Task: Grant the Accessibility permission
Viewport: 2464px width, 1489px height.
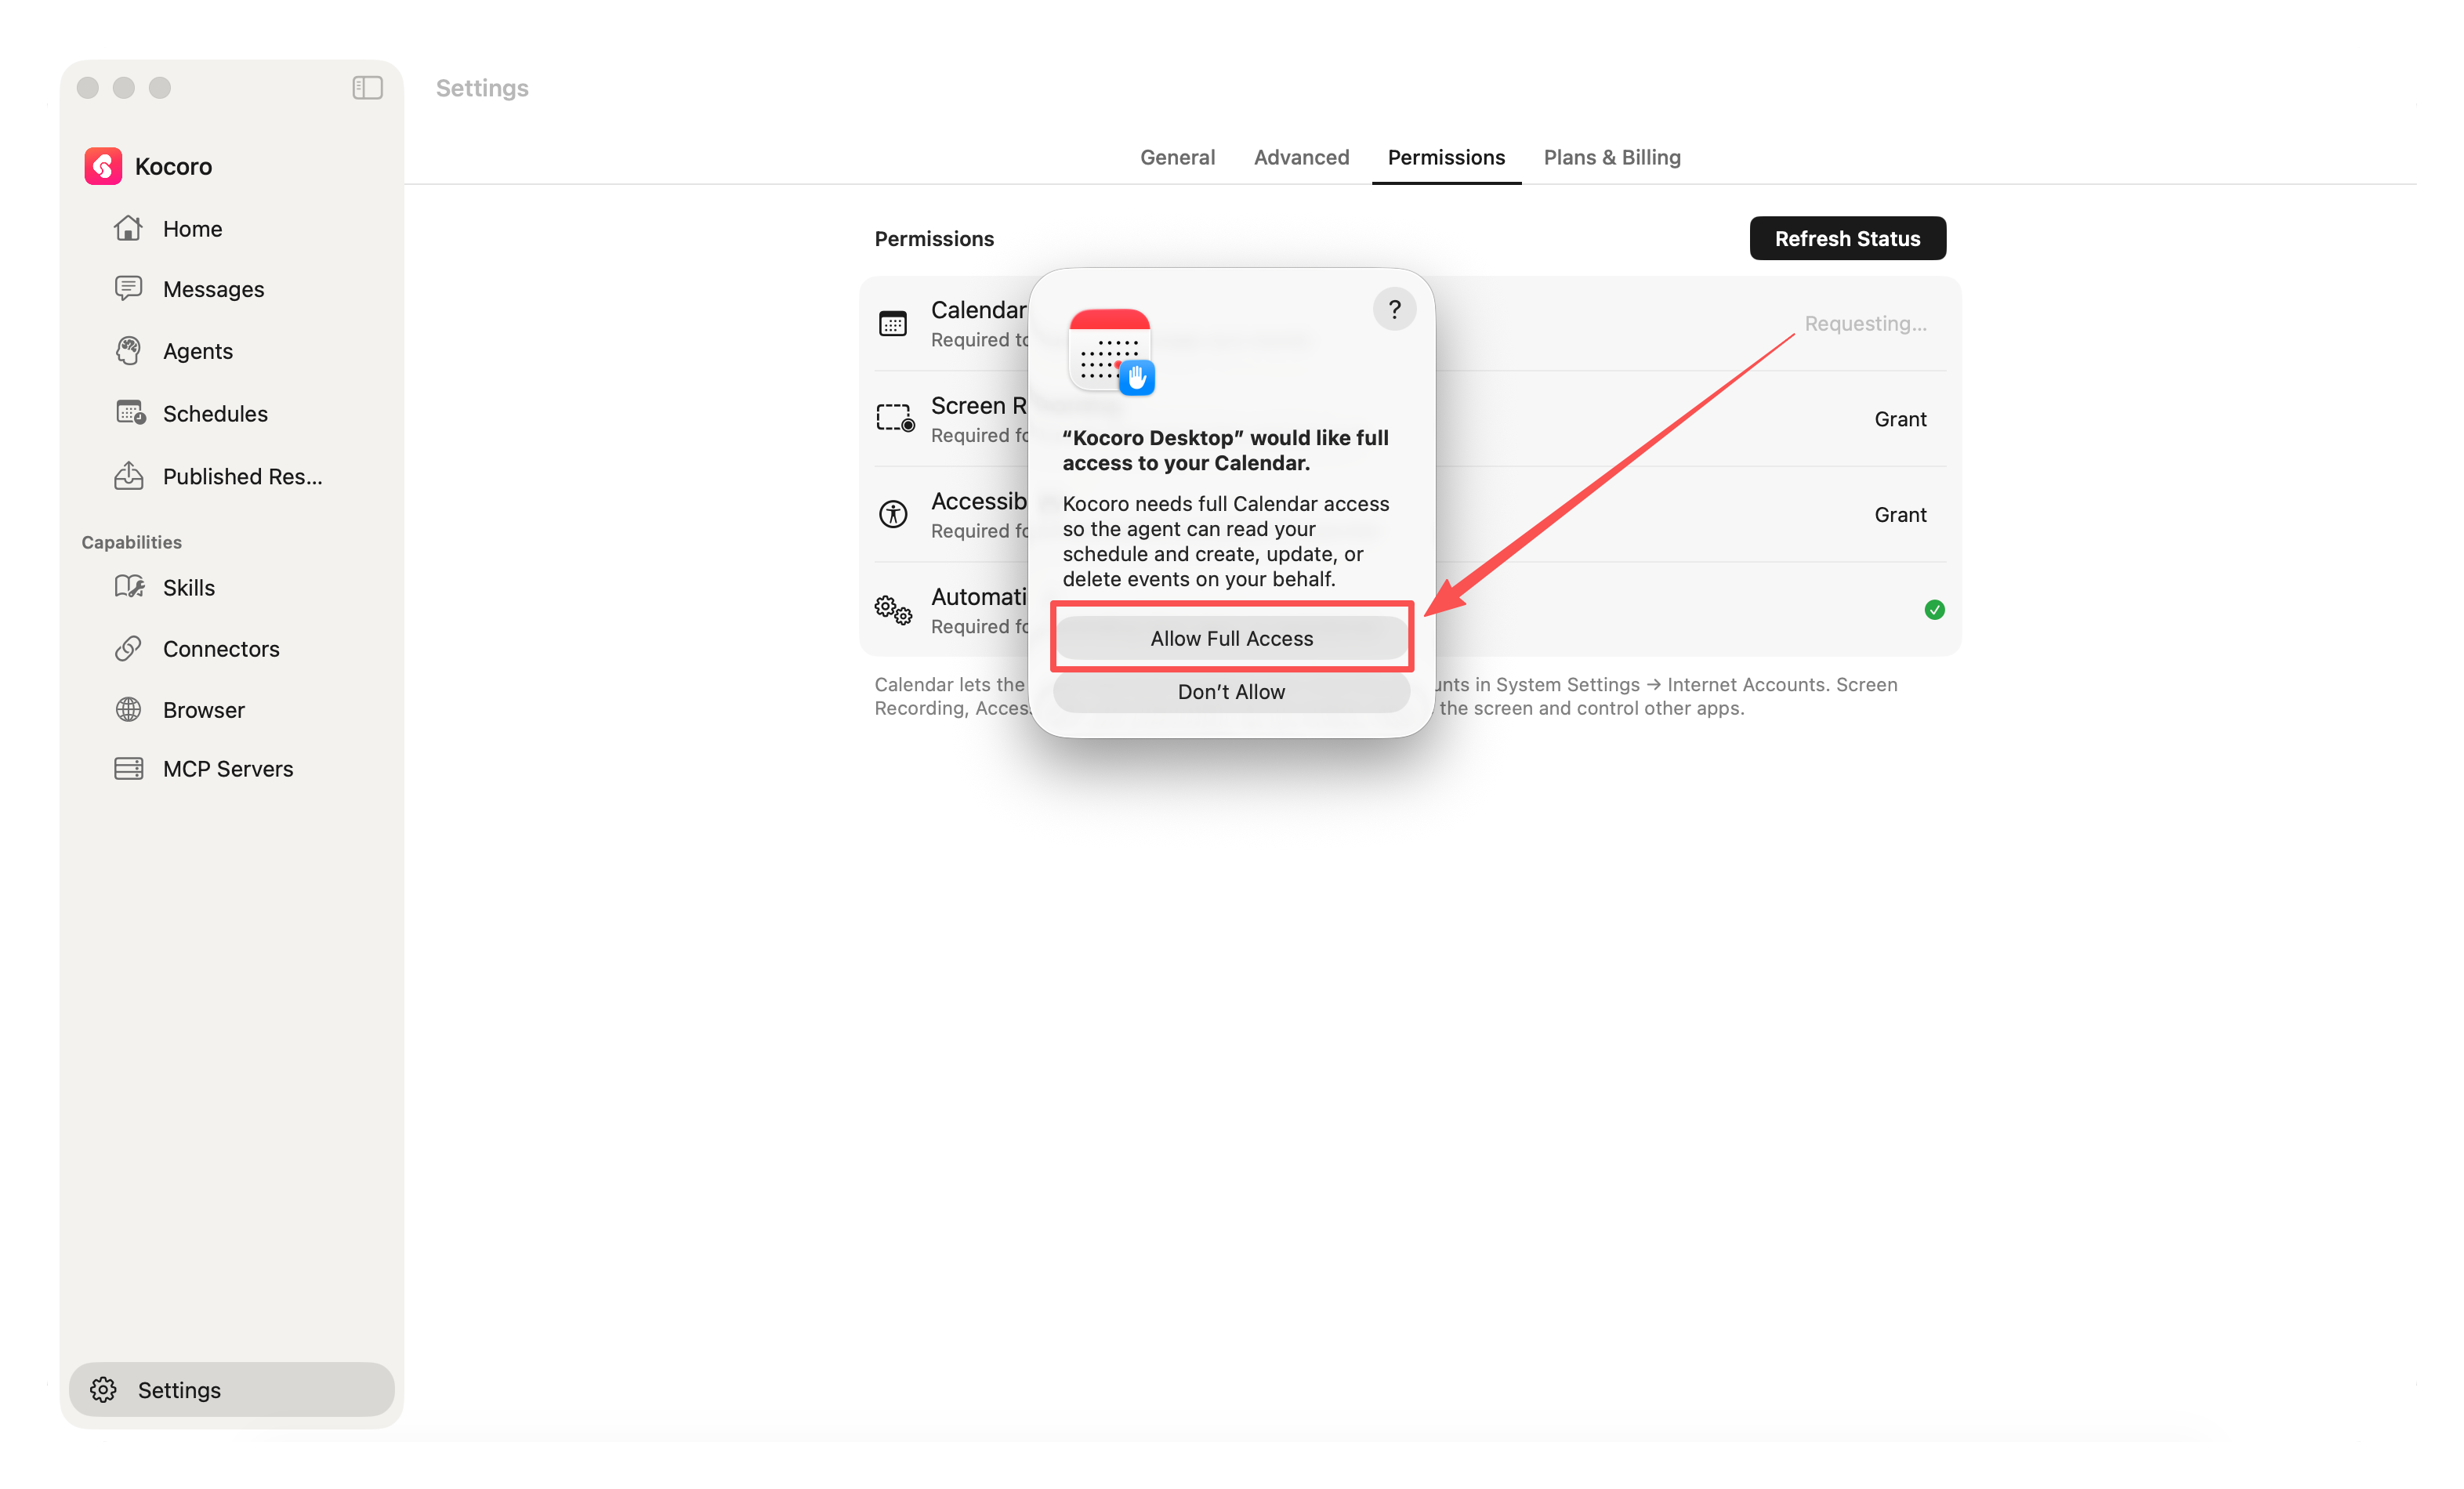Action: [1900, 514]
